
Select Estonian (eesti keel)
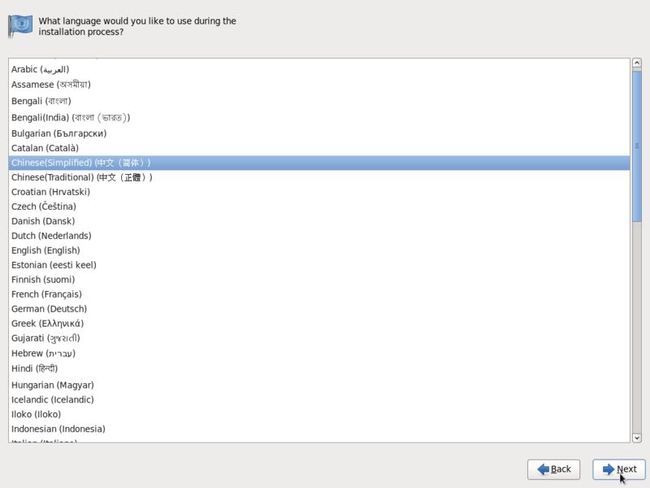point(319,265)
